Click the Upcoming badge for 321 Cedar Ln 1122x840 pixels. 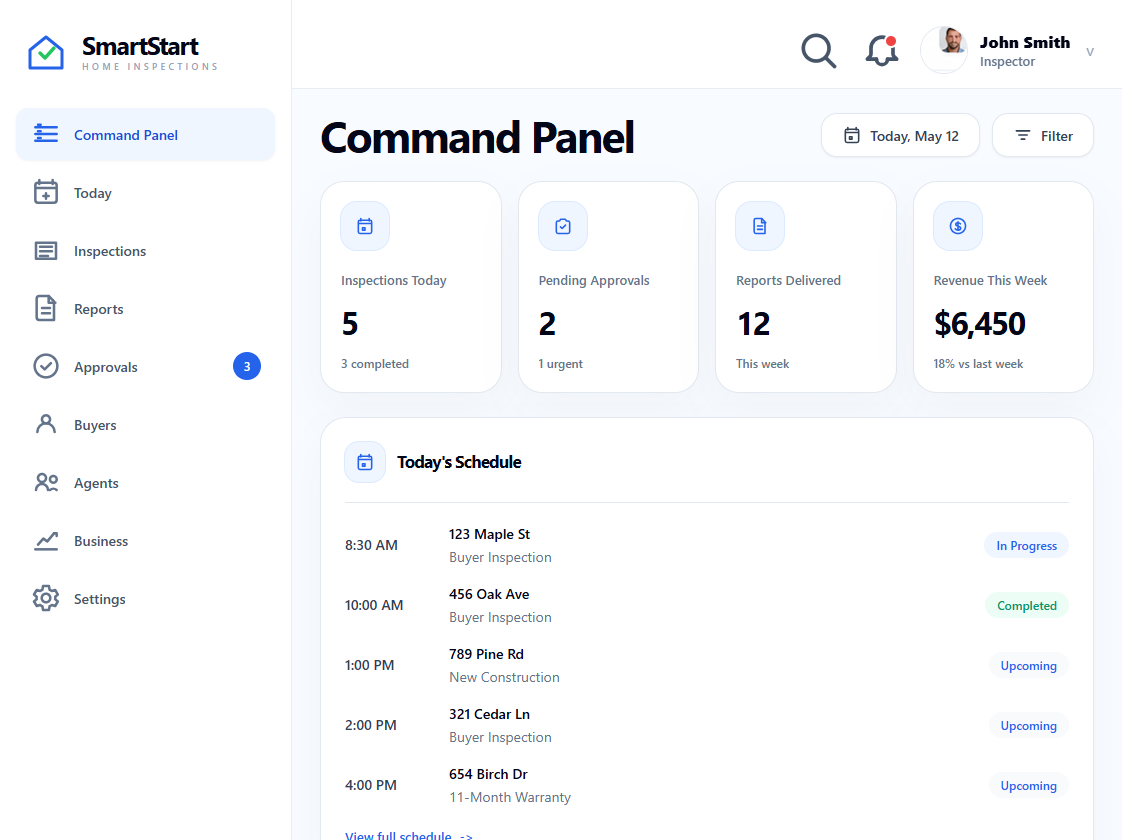click(x=1028, y=726)
